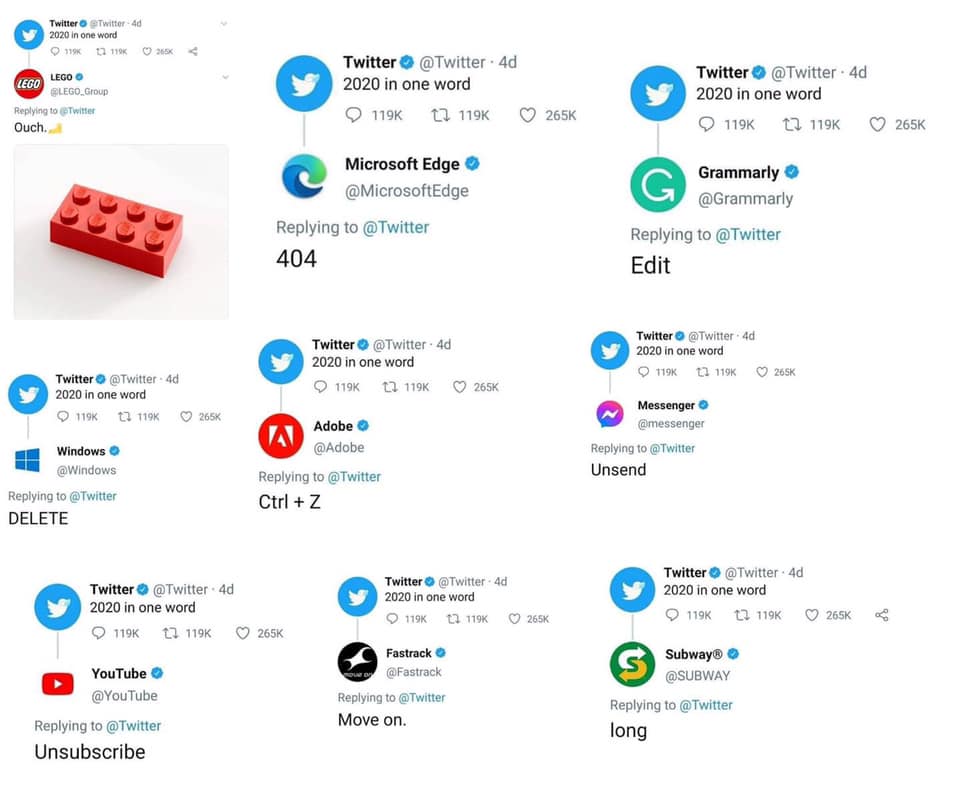Screen dimensions: 960x804
Task: Select the Windows logo avatar
Action: (x=28, y=460)
